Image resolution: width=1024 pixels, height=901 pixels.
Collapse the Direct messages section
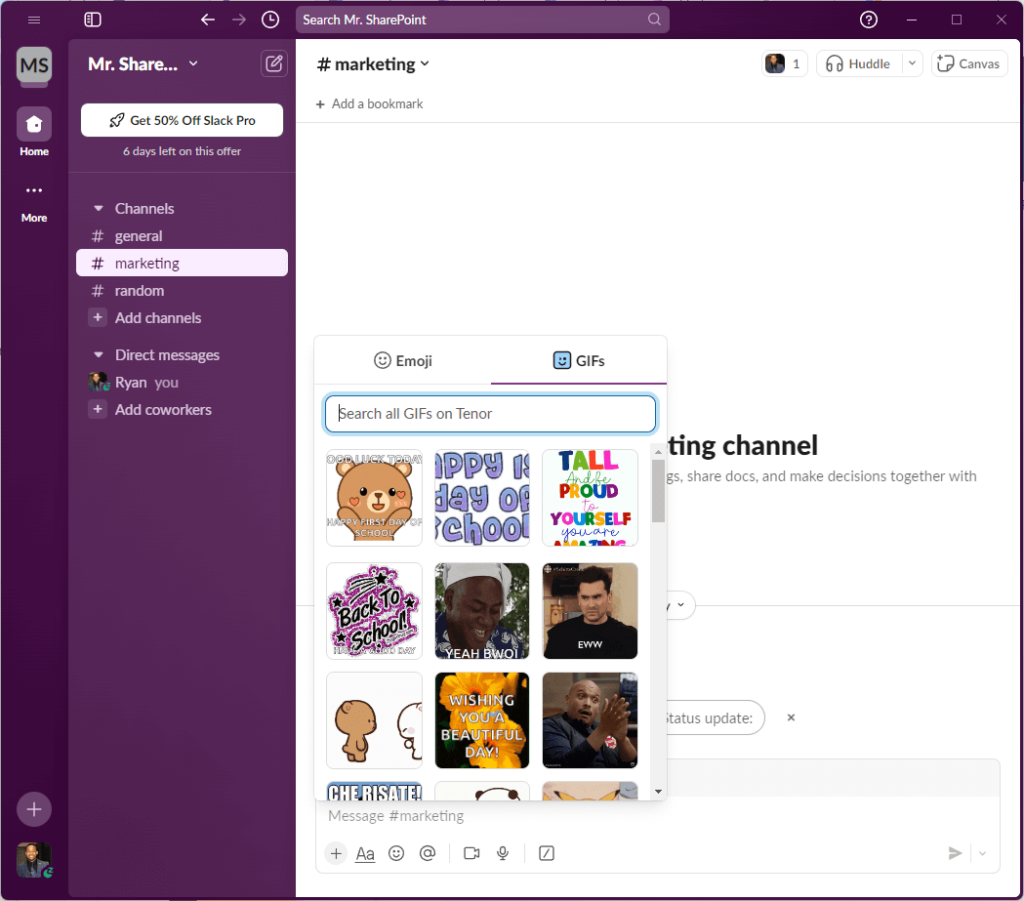[x=99, y=355]
